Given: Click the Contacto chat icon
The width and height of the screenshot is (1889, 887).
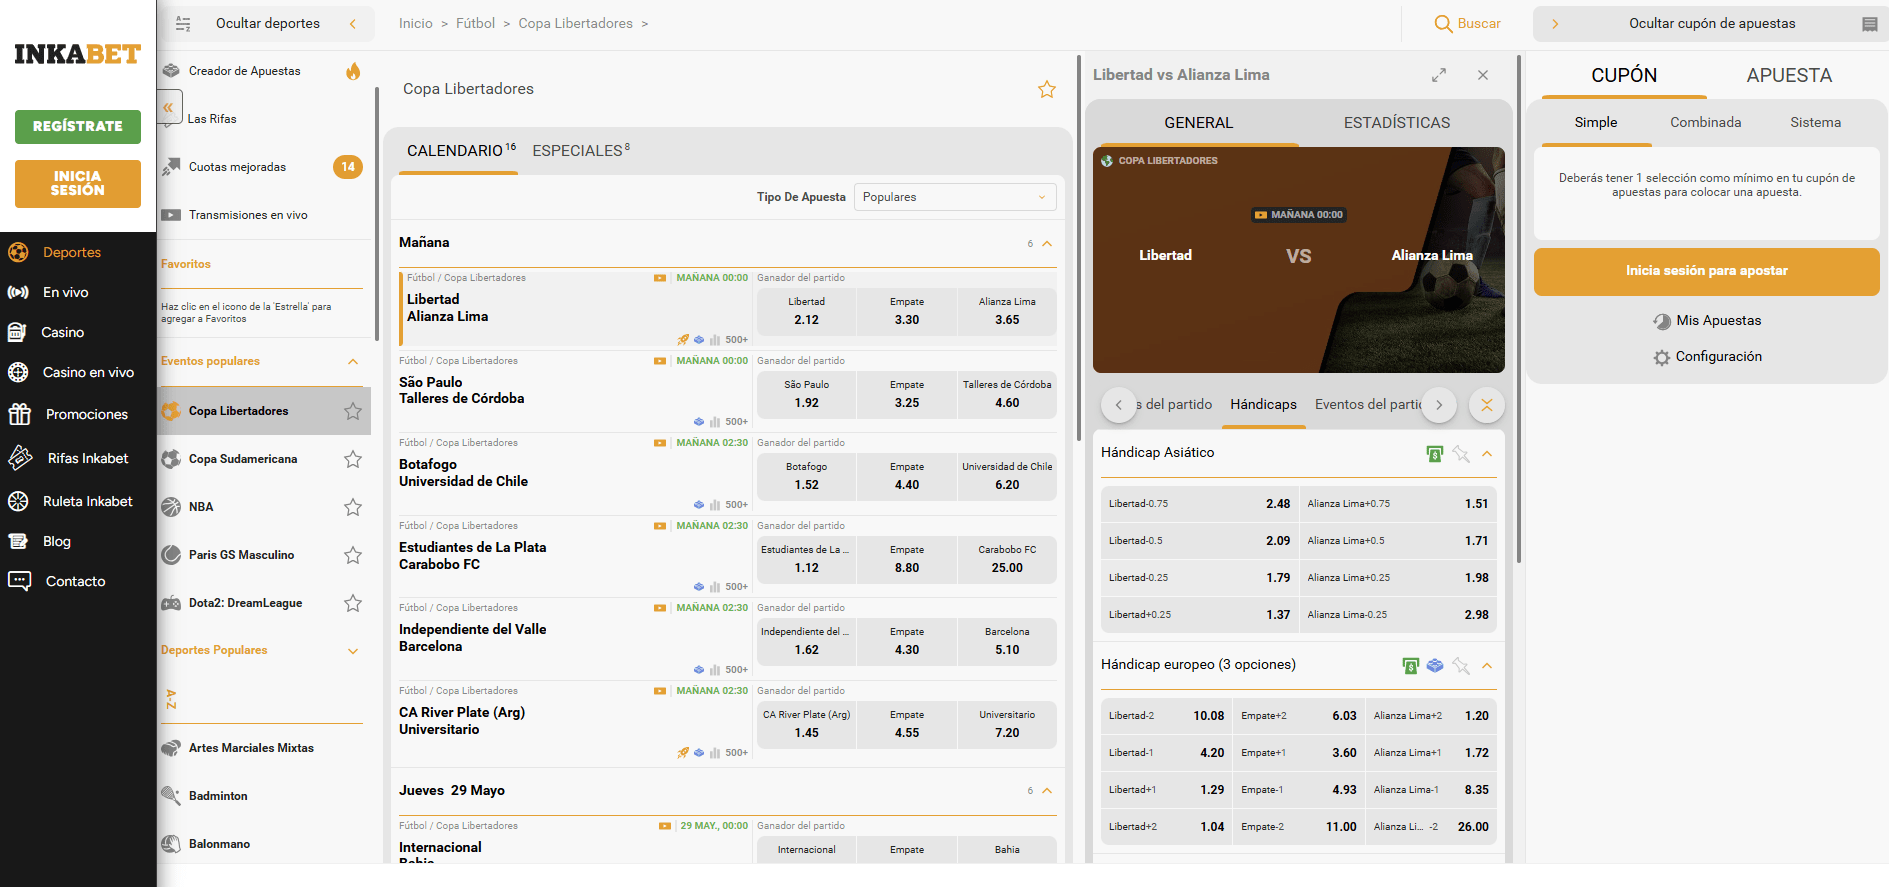Looking at the screenshot, I should (x=19, y=581).
